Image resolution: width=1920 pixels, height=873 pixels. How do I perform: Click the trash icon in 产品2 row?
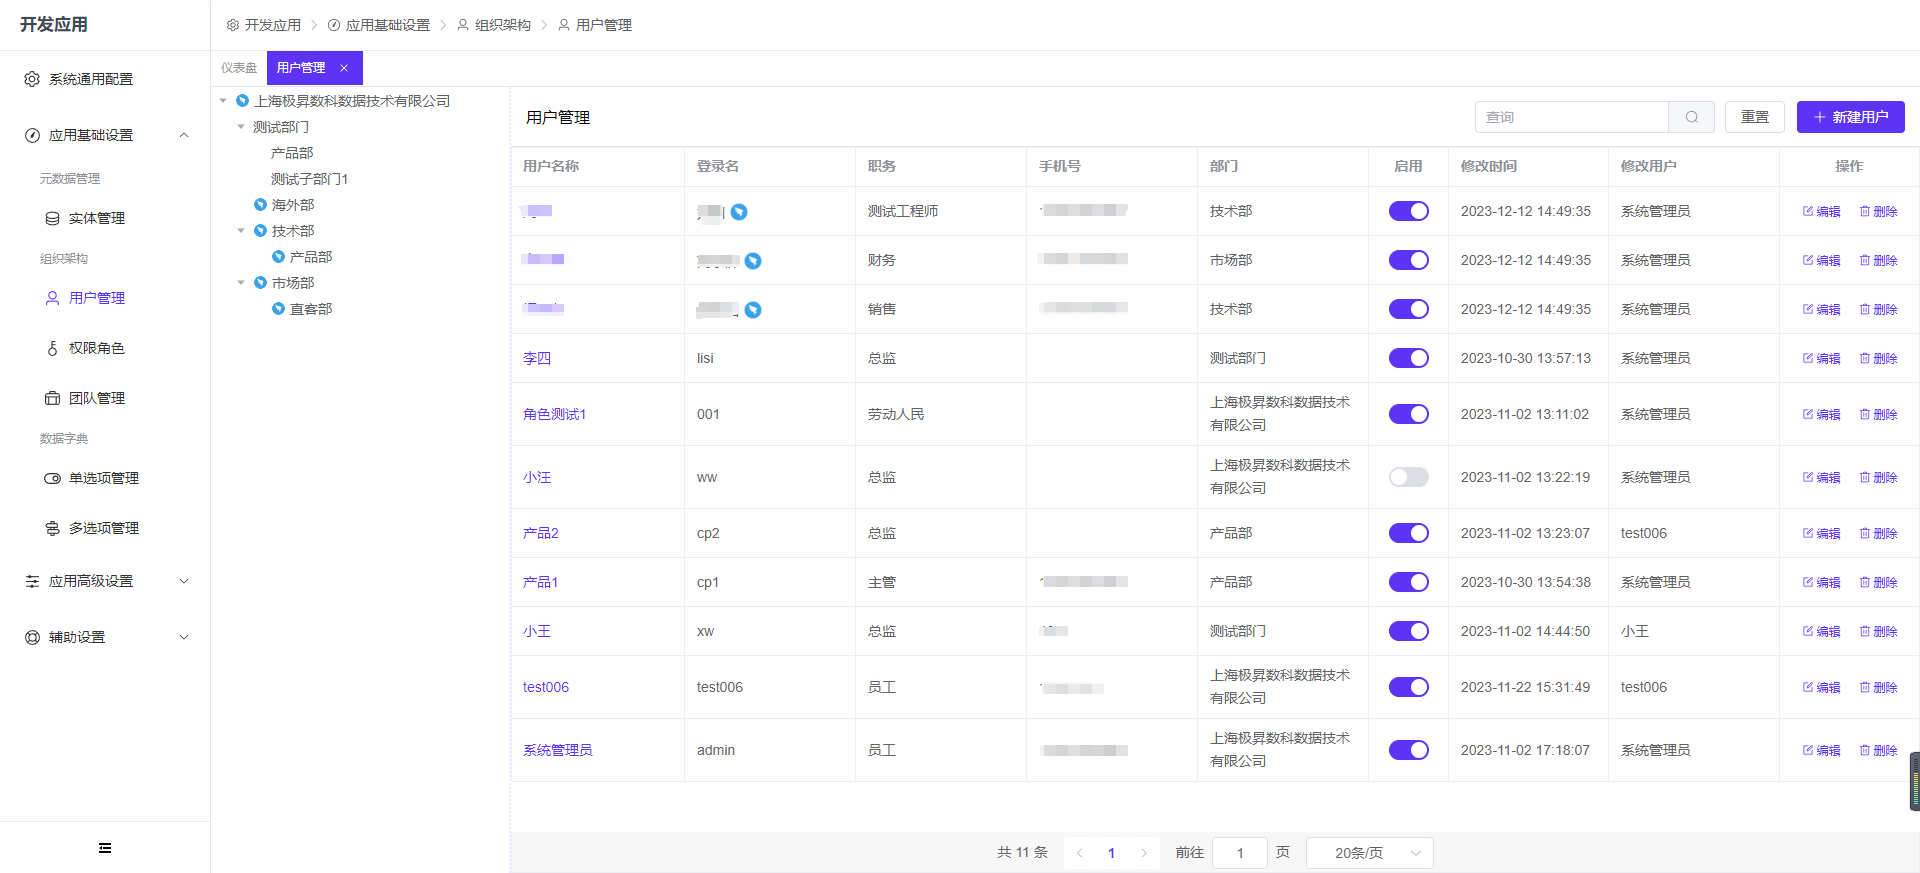pyautogui.click(x=1865, y=533)
